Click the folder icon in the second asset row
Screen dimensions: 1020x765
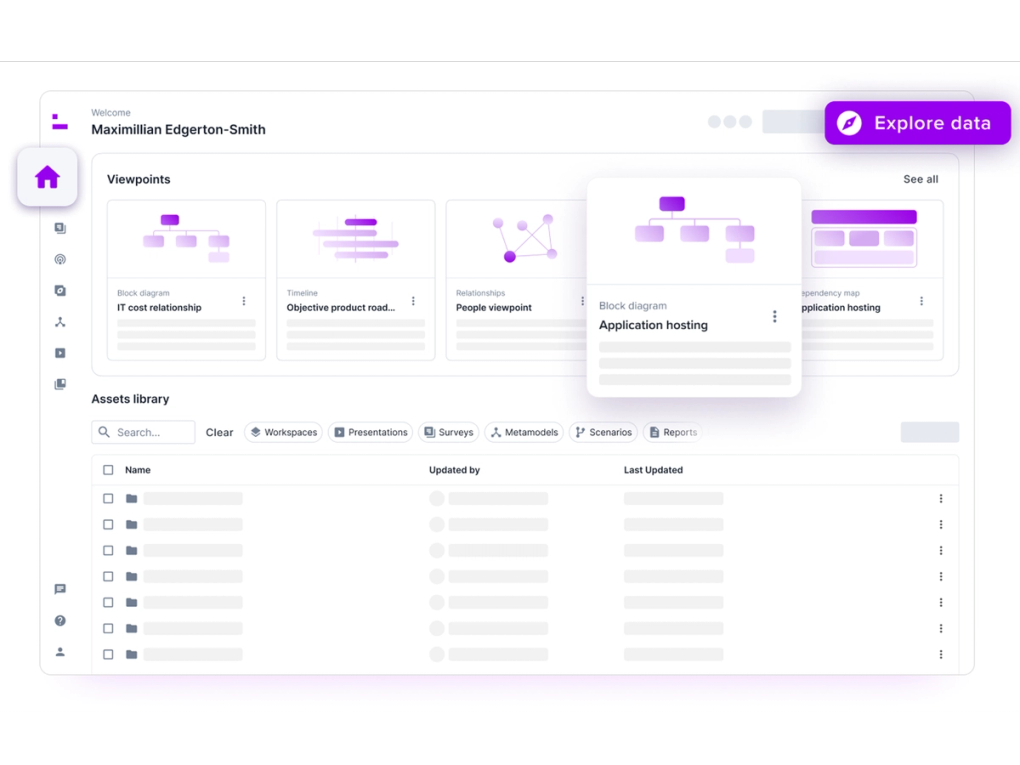pos(131,525)
